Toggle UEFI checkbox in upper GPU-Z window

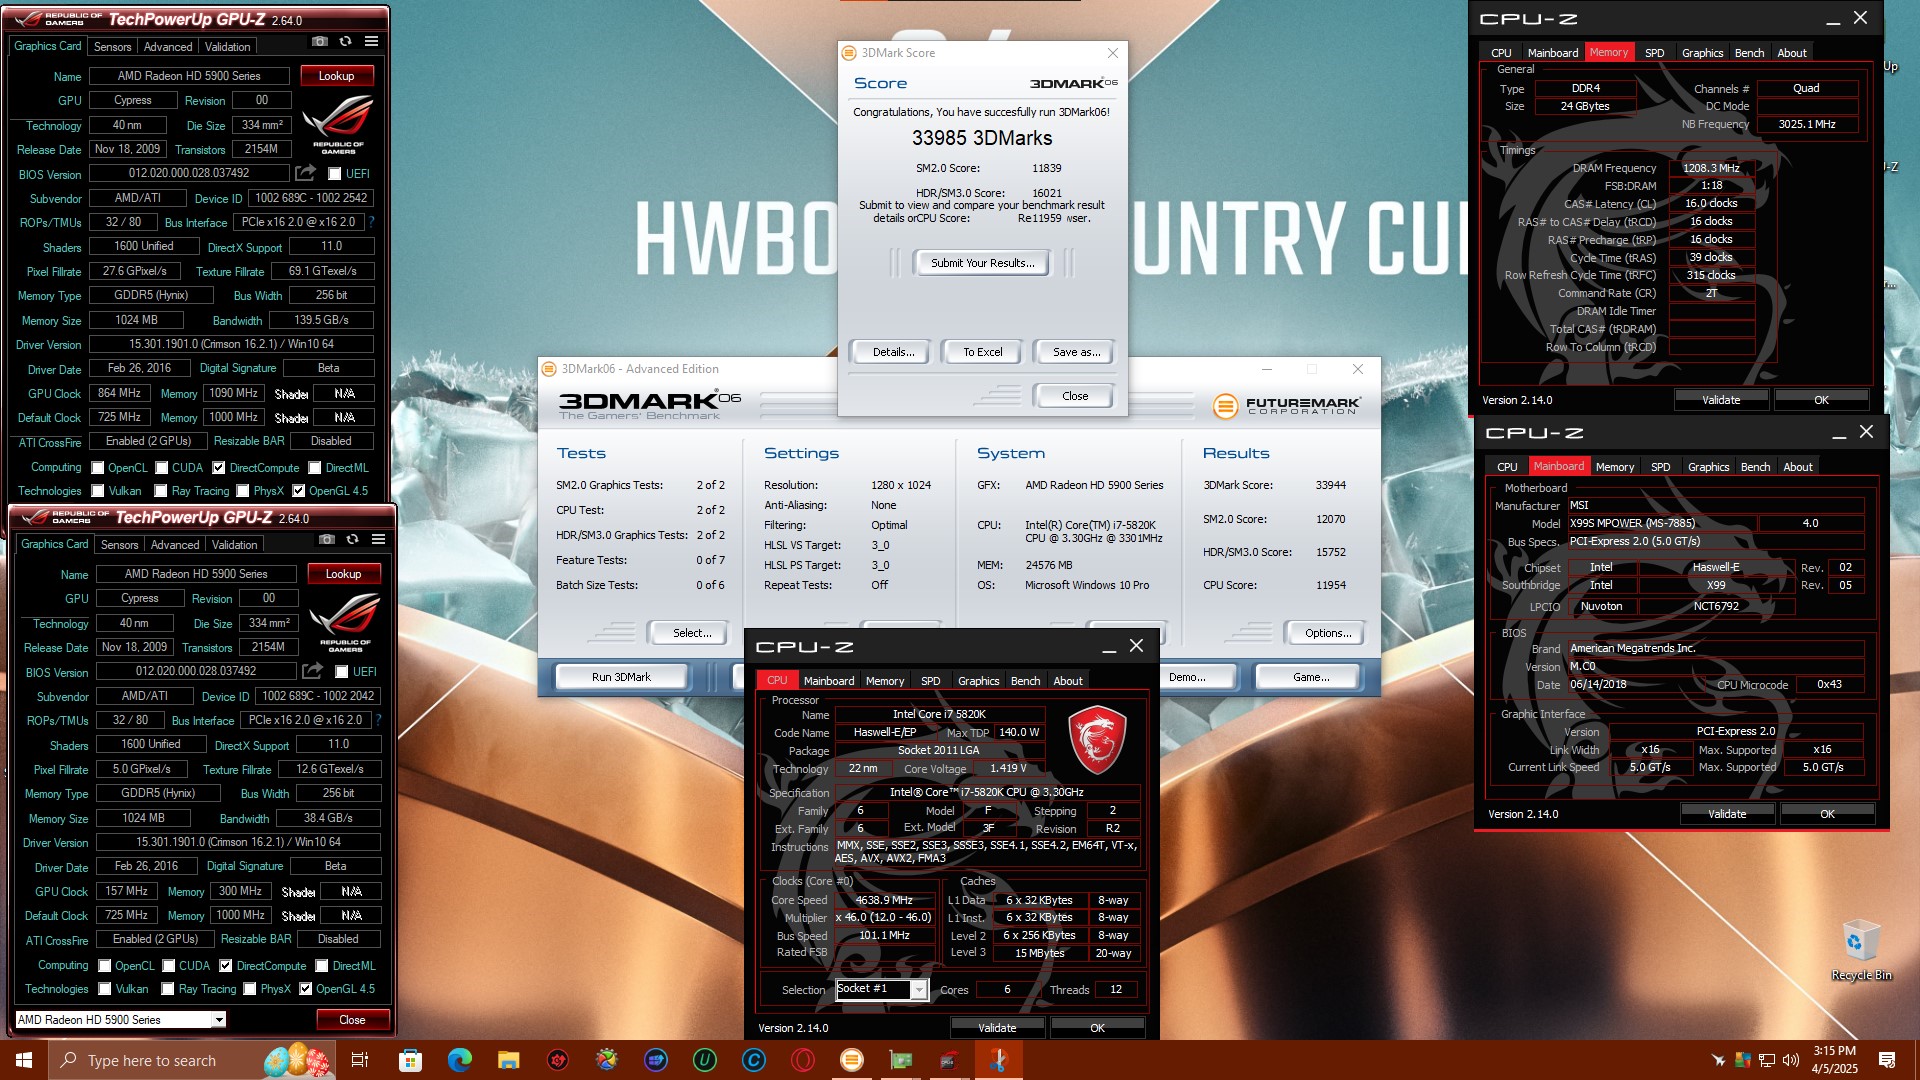335,174
